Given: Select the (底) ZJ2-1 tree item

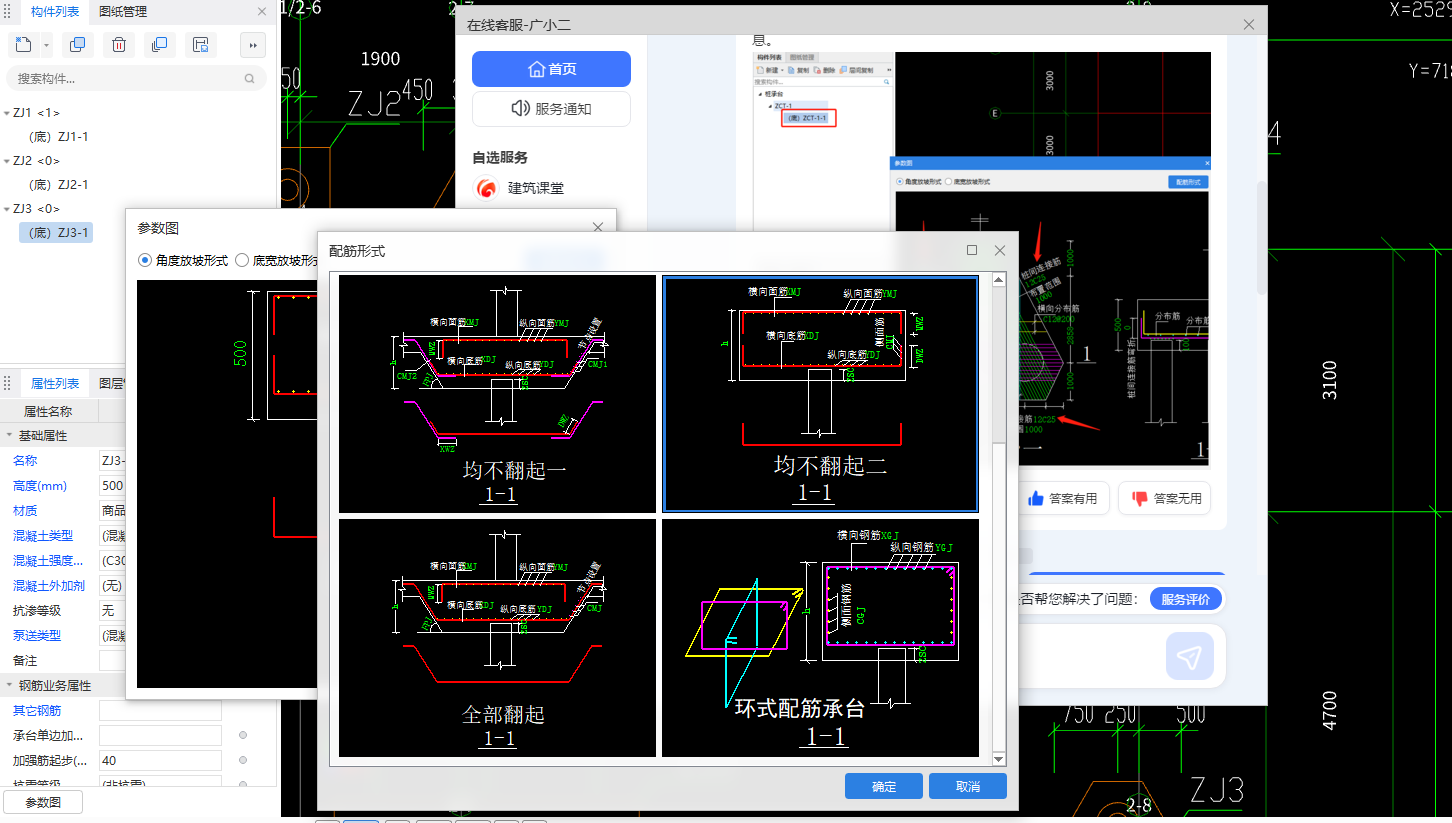Looking at the screenshot, I should coord(58,185).
